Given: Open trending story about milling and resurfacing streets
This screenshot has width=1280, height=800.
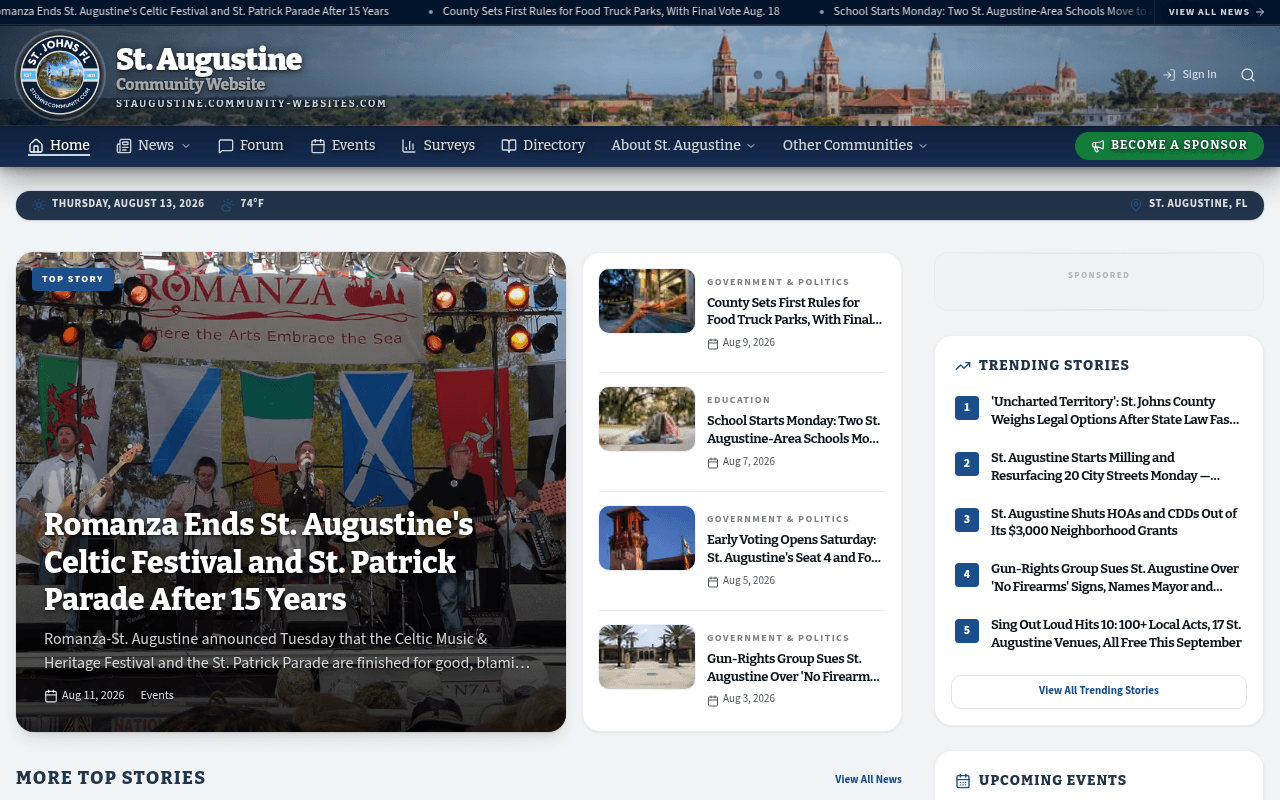Looking at the screenshot, I should [1106, 467].
